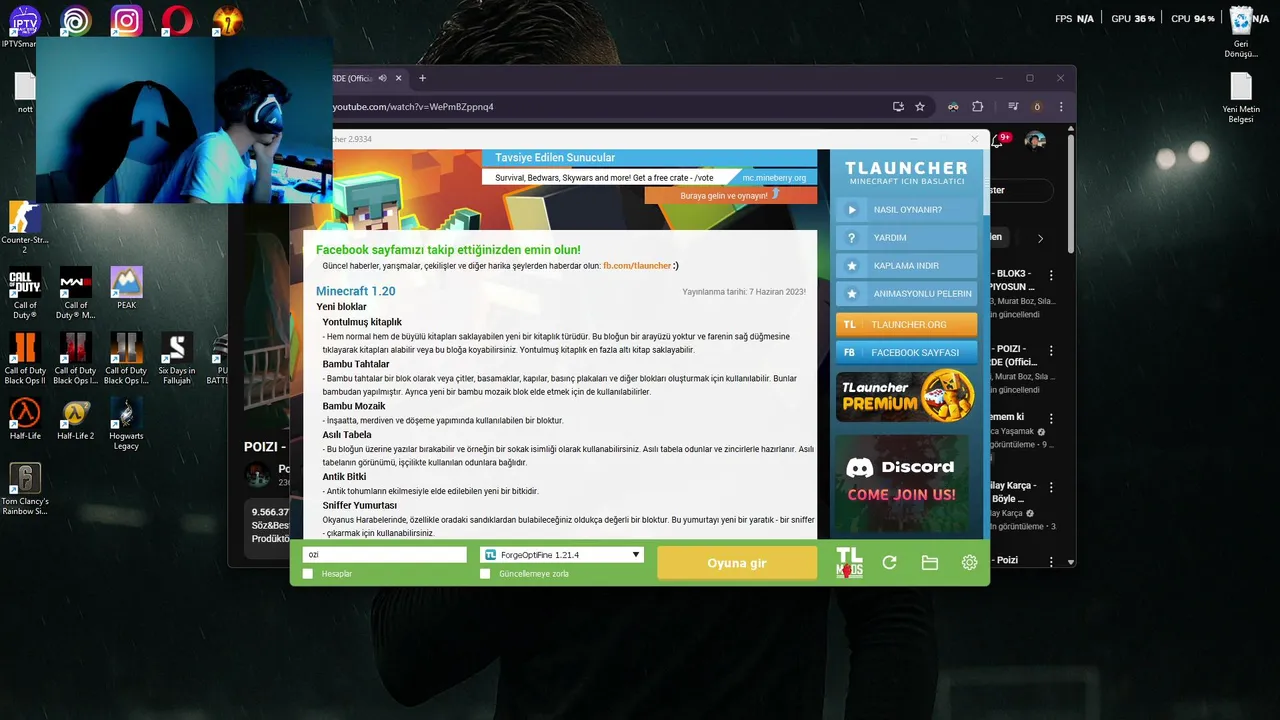Image resolution: width=1280 pixels, height=720 pixels.
Task: Open the Instagram desktop shortcut
Action: (126, 22)
